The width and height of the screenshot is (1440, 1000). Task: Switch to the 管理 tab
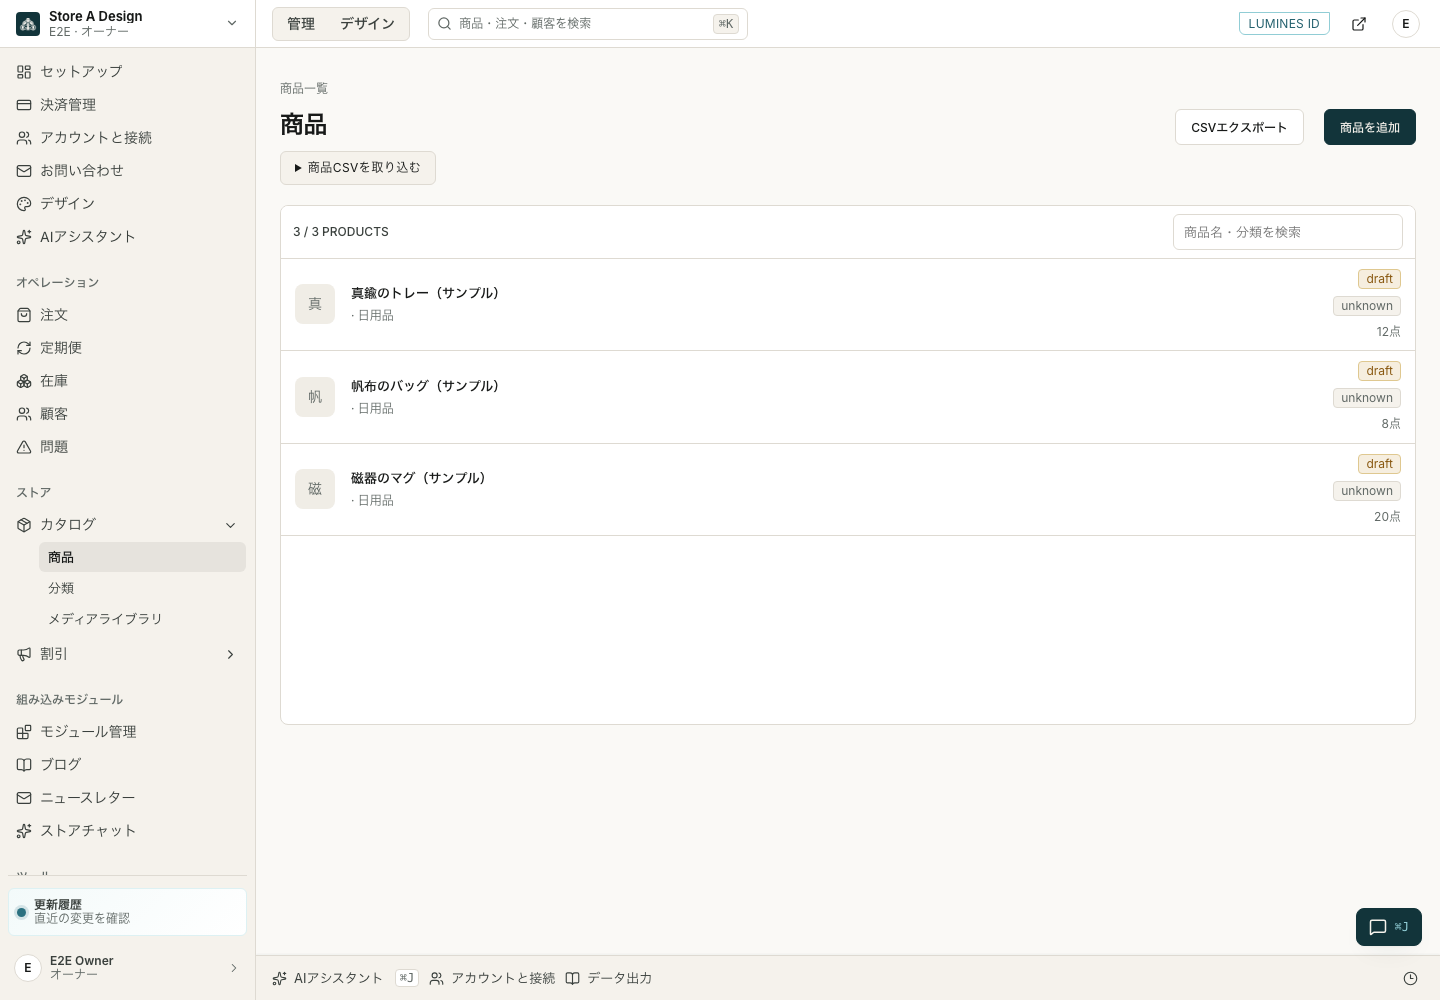[x=301, y=24]
